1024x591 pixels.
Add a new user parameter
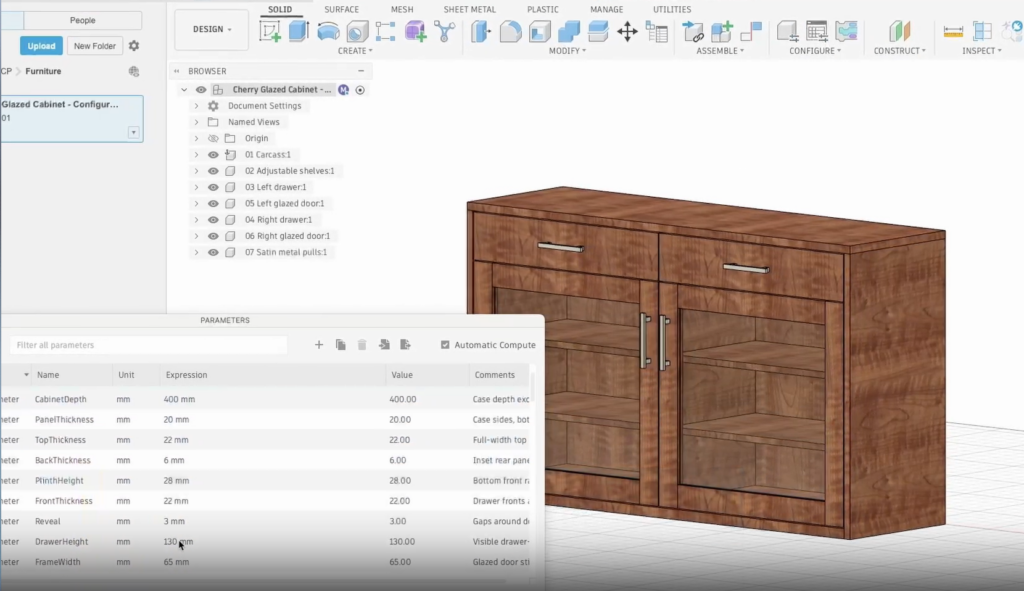point(319,345)
